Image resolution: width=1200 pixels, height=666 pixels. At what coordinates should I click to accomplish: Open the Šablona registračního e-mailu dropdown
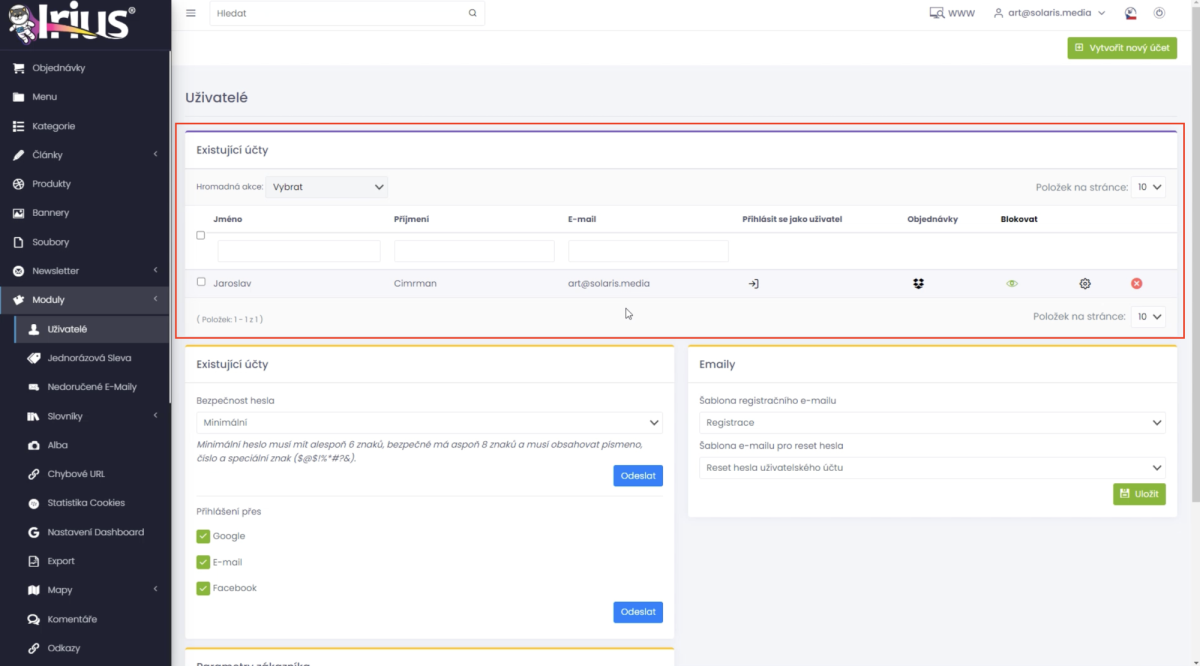click(932, 423)
